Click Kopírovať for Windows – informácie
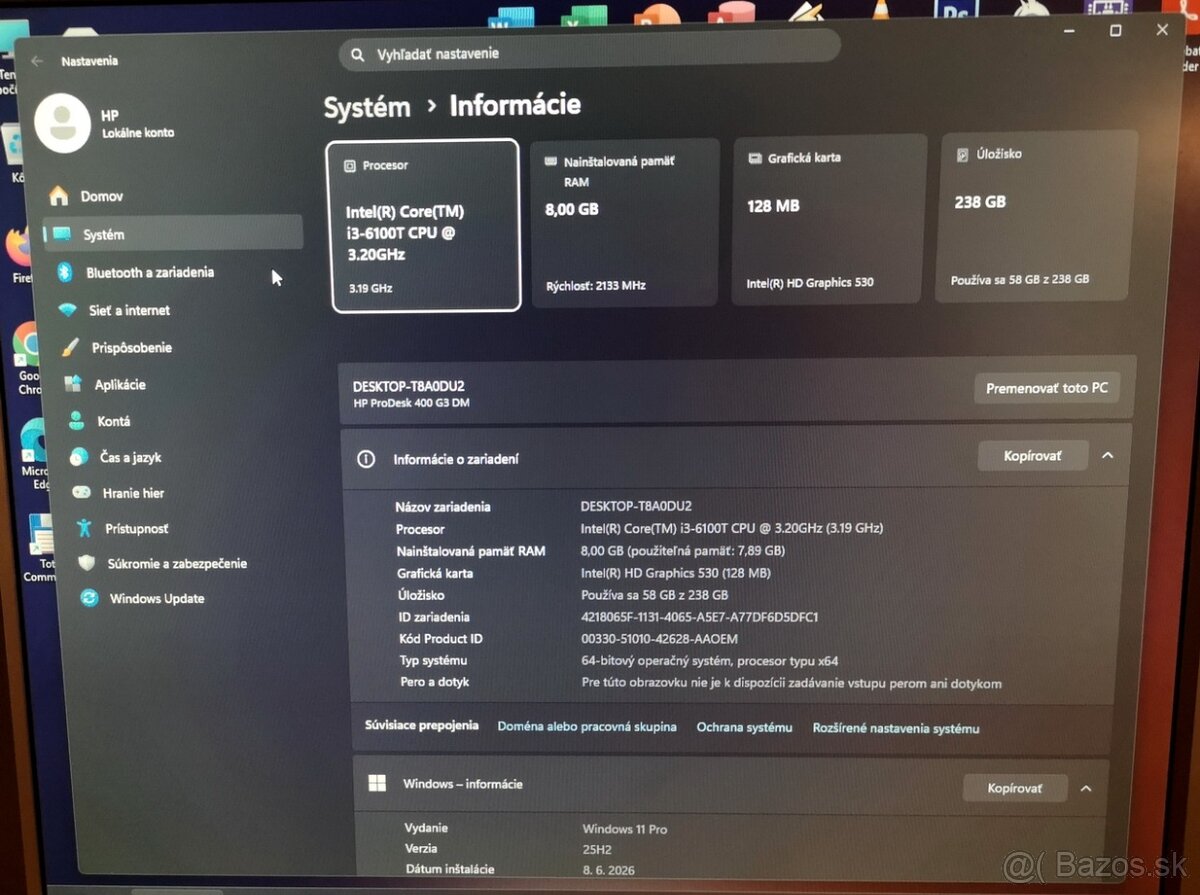The height and width of the screenshot is (895, 1200). click(x=1015, y=788)
